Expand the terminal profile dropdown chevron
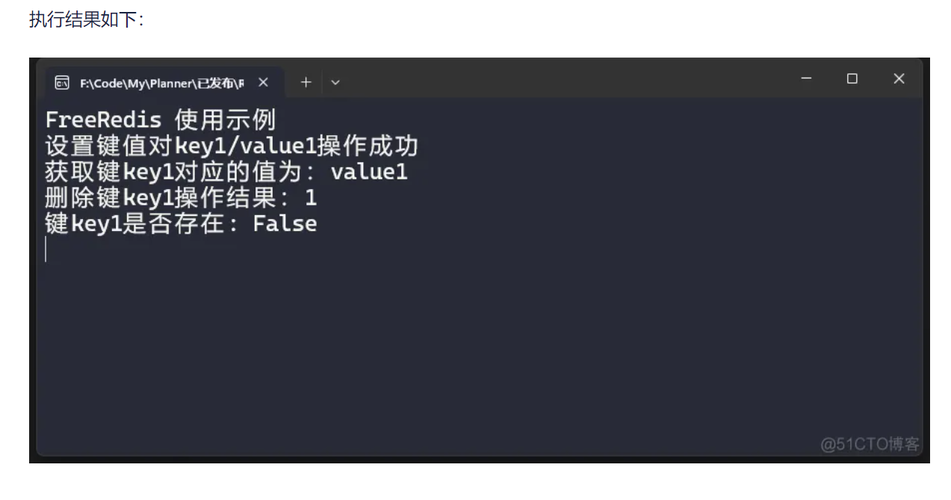951x500 pixels. [x=335, y=83]
